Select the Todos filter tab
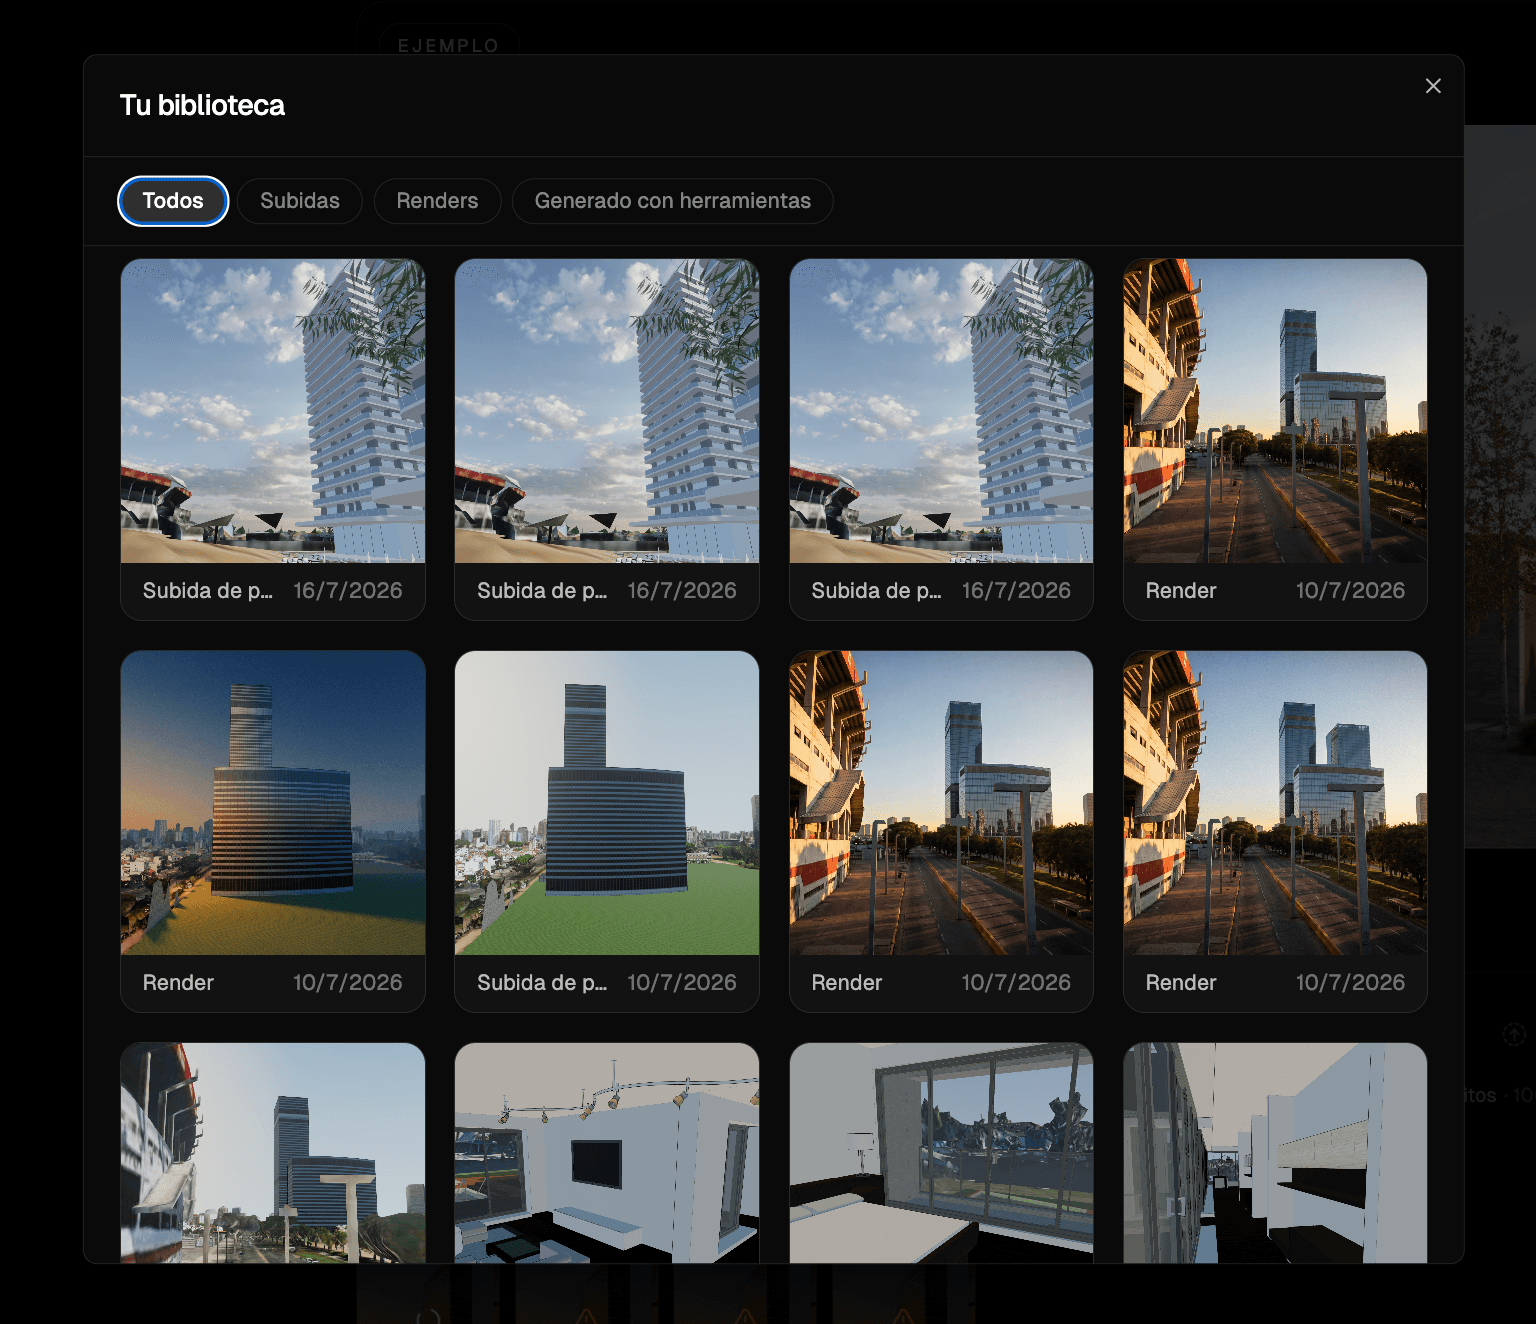 173,201
